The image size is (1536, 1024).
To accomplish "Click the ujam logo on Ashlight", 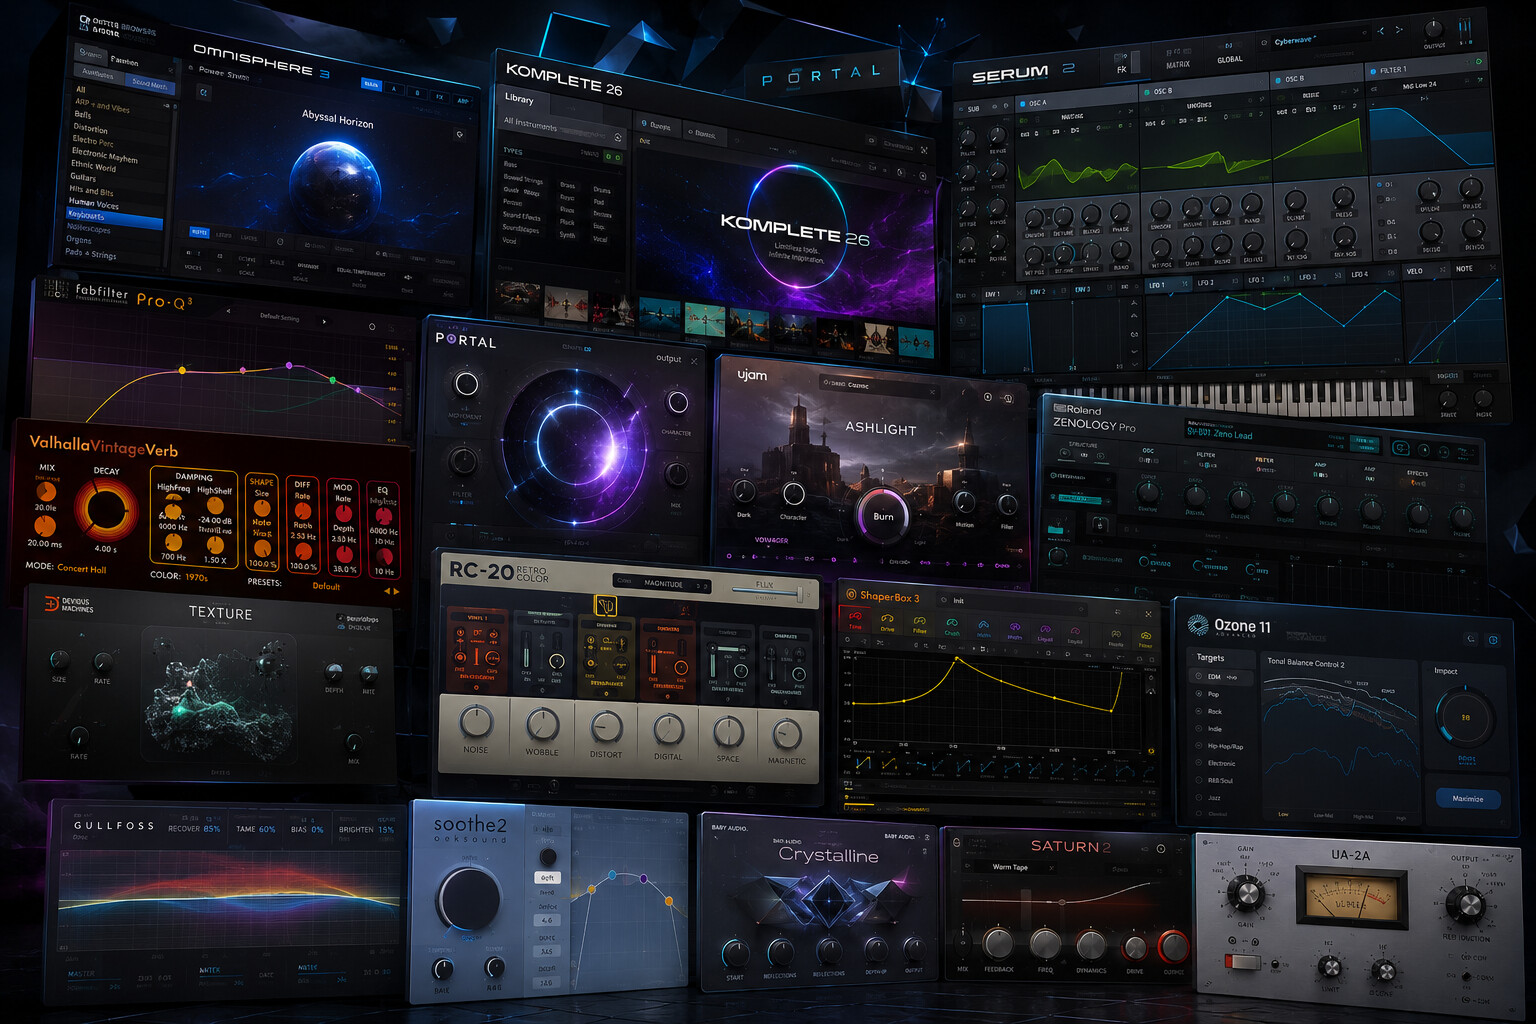I will 752,375.
